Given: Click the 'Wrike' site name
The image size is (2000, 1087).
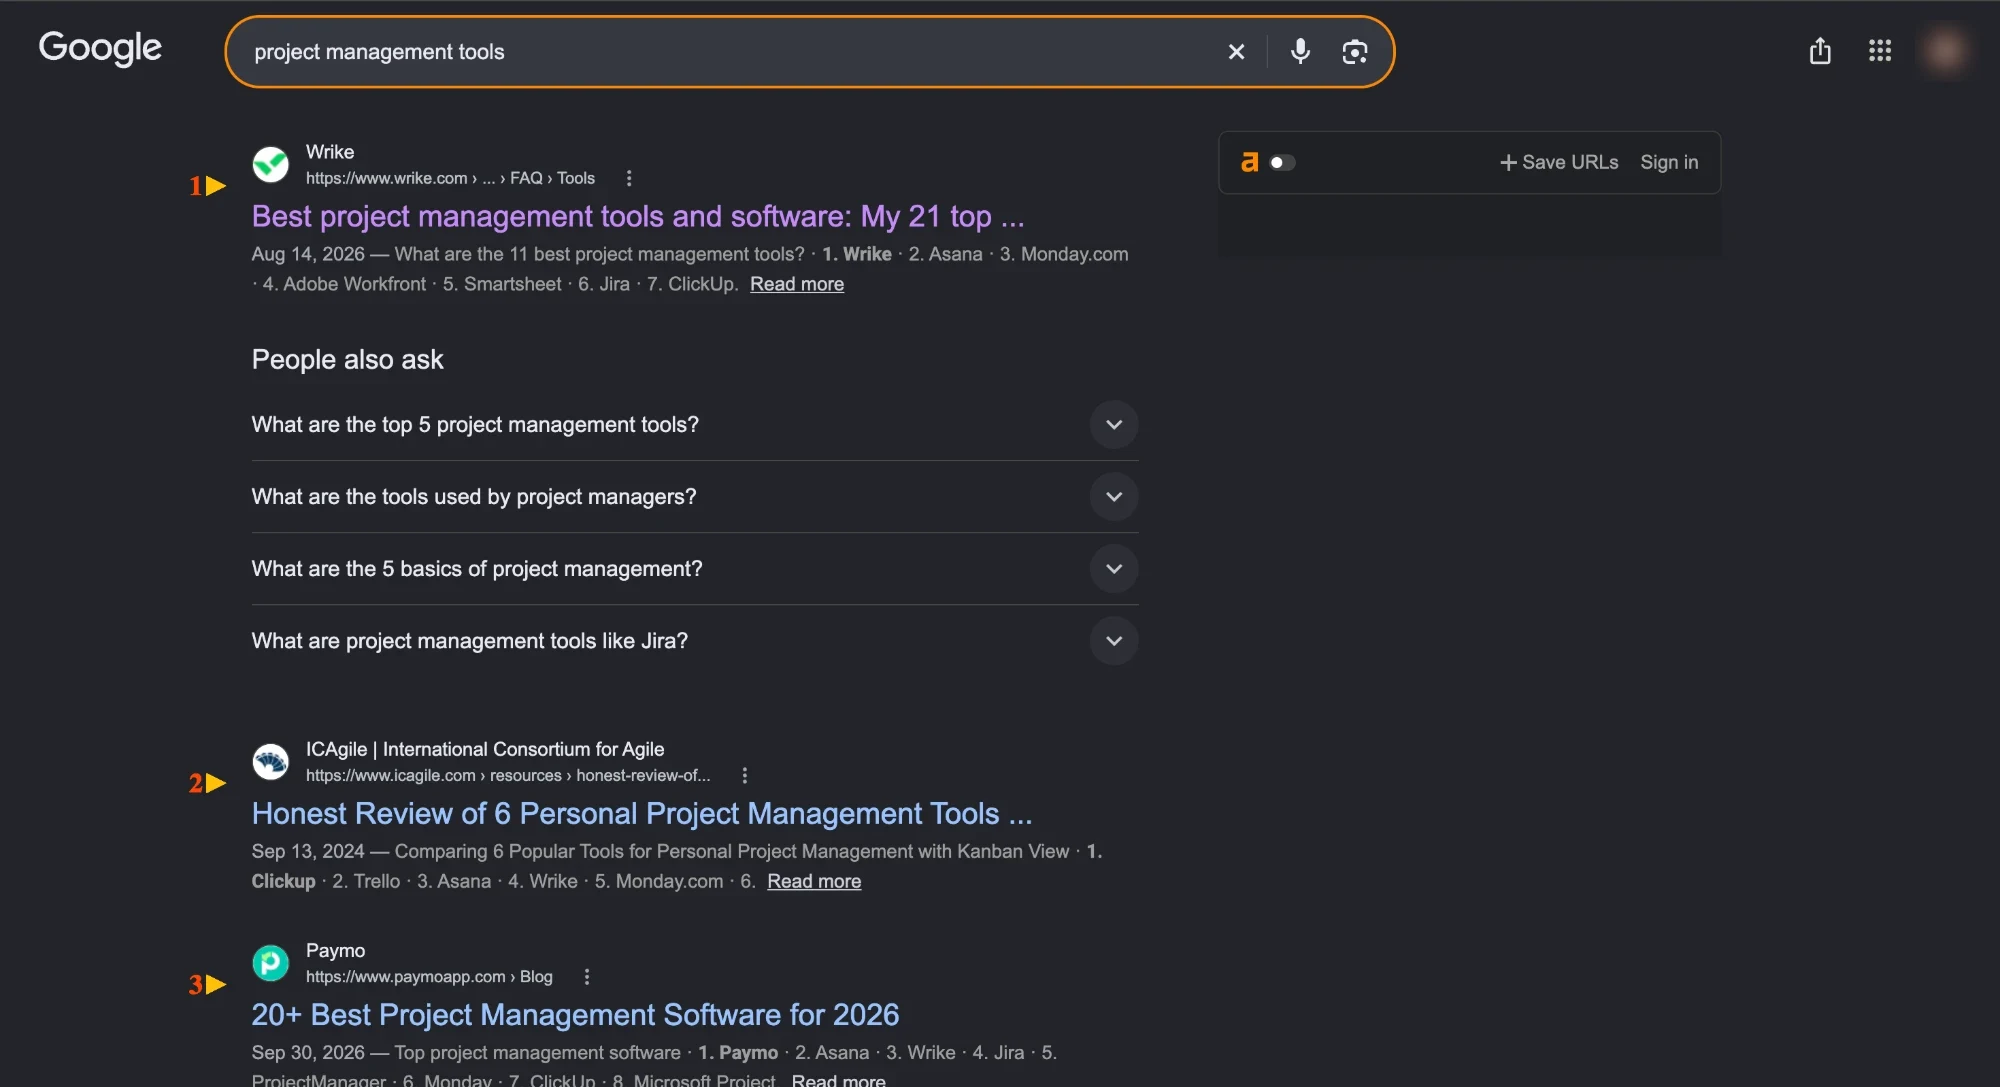Looking at the screenshot, I should (x=330, y=152).
